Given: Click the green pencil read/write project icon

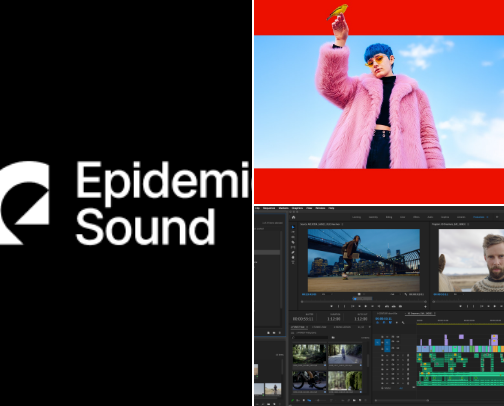Looking at the screenshot, I should [292, 400].
